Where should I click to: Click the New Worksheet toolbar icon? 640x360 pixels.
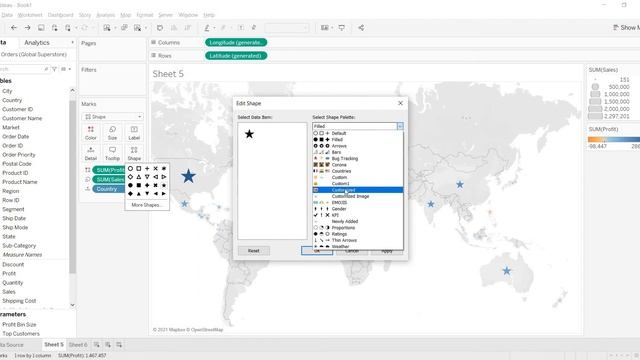(107, 28)
